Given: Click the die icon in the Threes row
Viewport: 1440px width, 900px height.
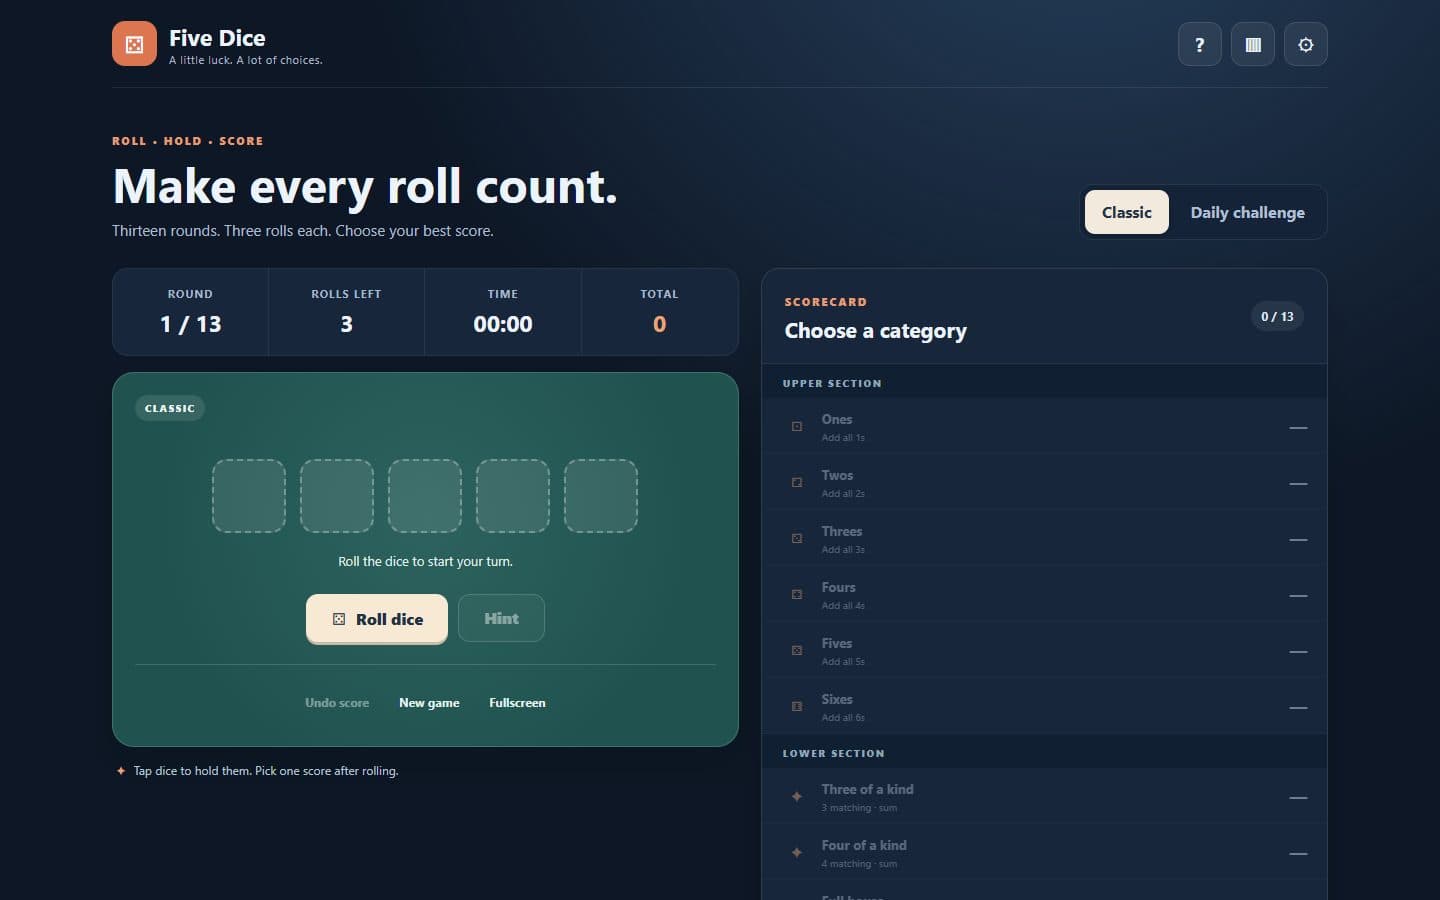Looking at the screenshot, I should pyautogui.click(x=797, y=539).
